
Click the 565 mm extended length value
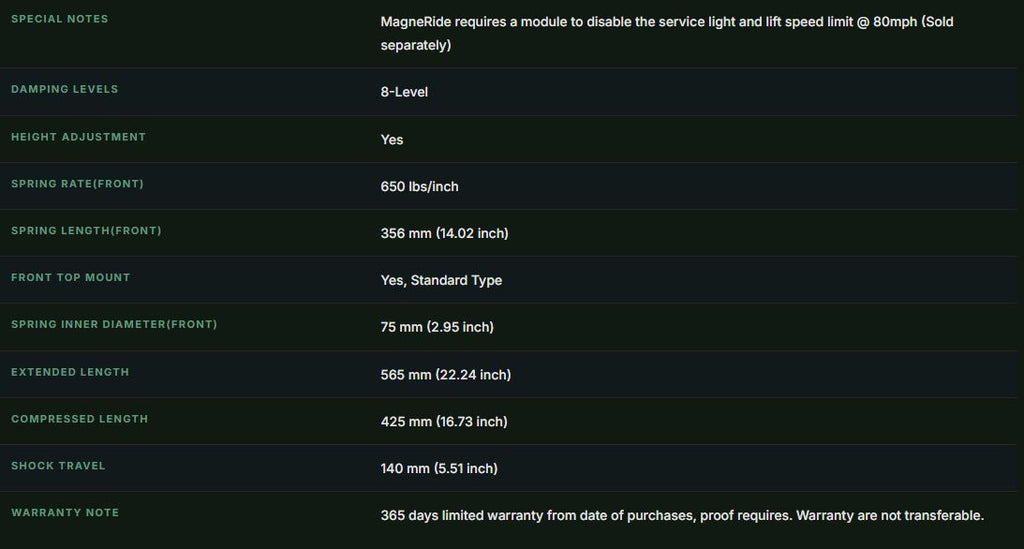click(x=445, y=375)
